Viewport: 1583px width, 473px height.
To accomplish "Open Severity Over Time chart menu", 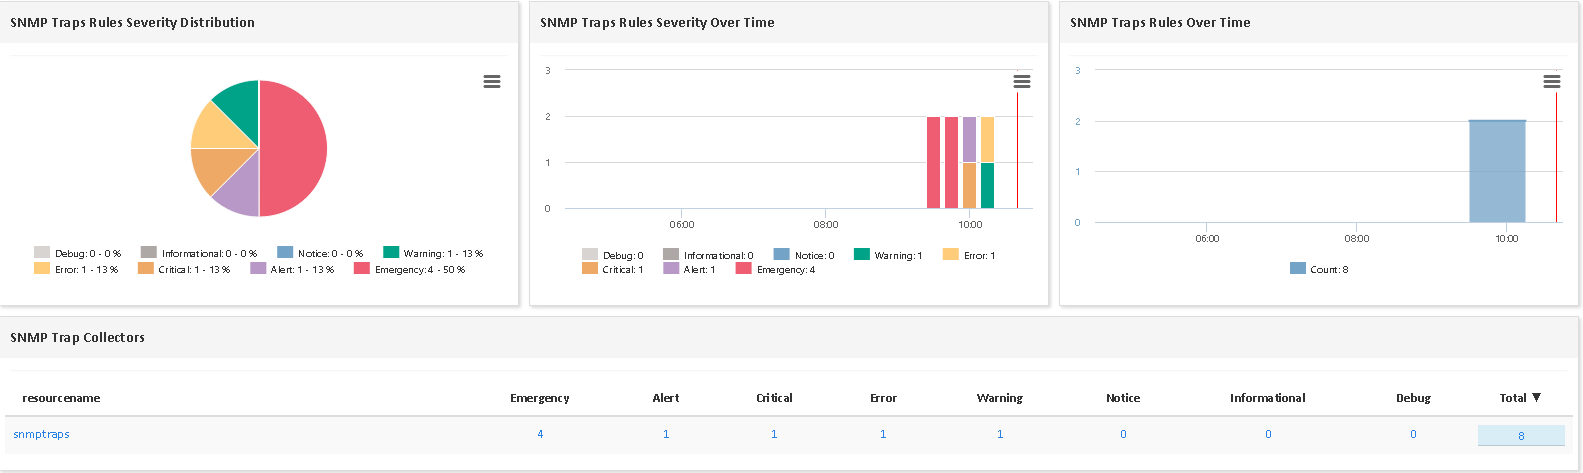I will pyautogui.click(x=1021, y=82).
